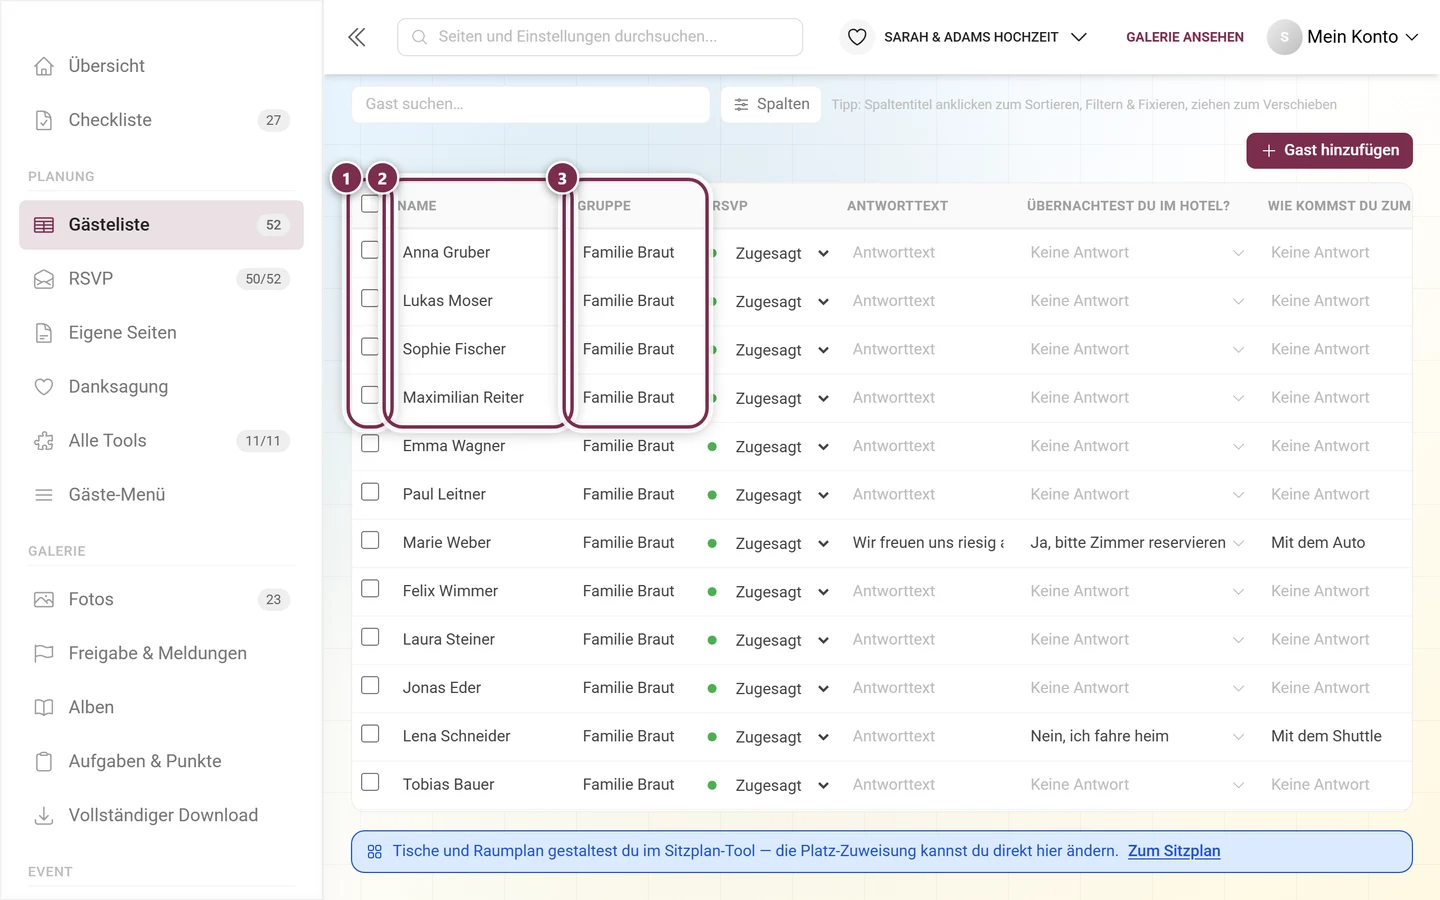
Task: Click the Galerie ansehen link
Action: coord(1185,37)
